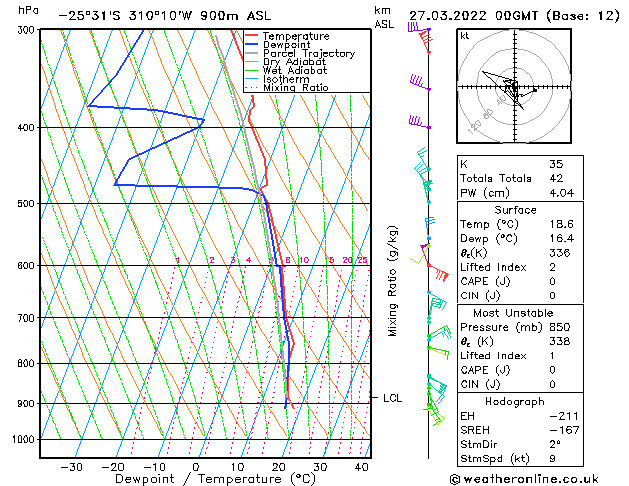Click the 'Dewpoint / Temperature (°C)' axis title
The width and height of the screenshot is (629, 486).
coord(215,479)
